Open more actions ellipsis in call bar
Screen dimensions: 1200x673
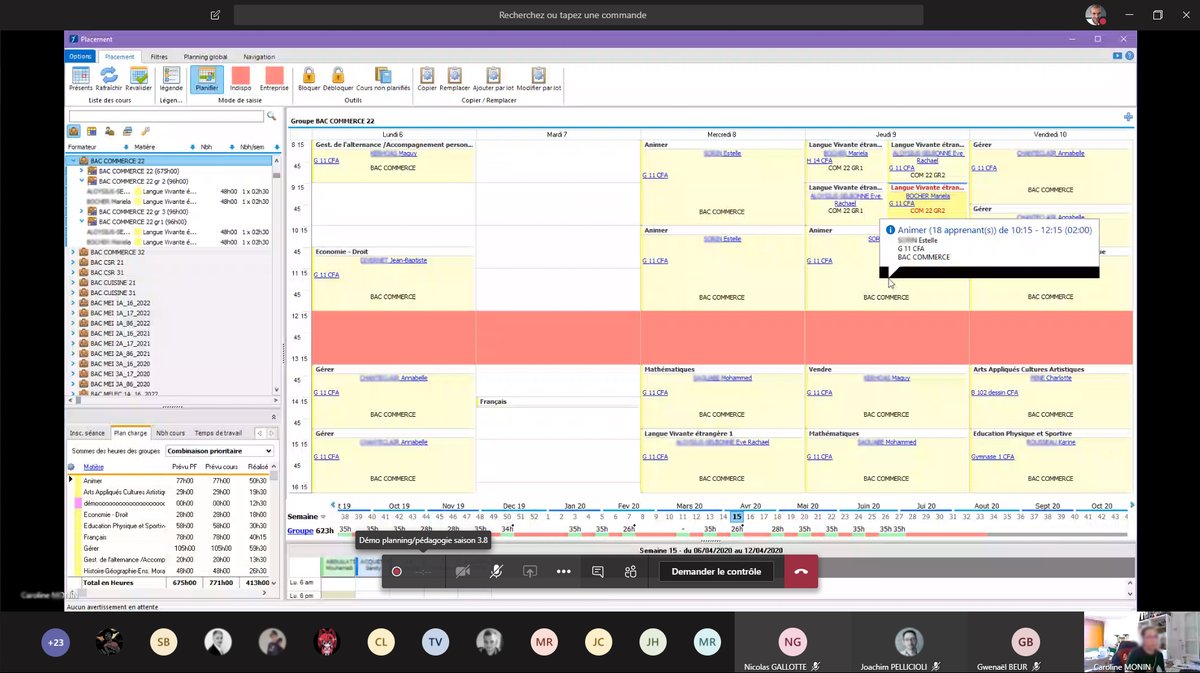tap(564, 571)
